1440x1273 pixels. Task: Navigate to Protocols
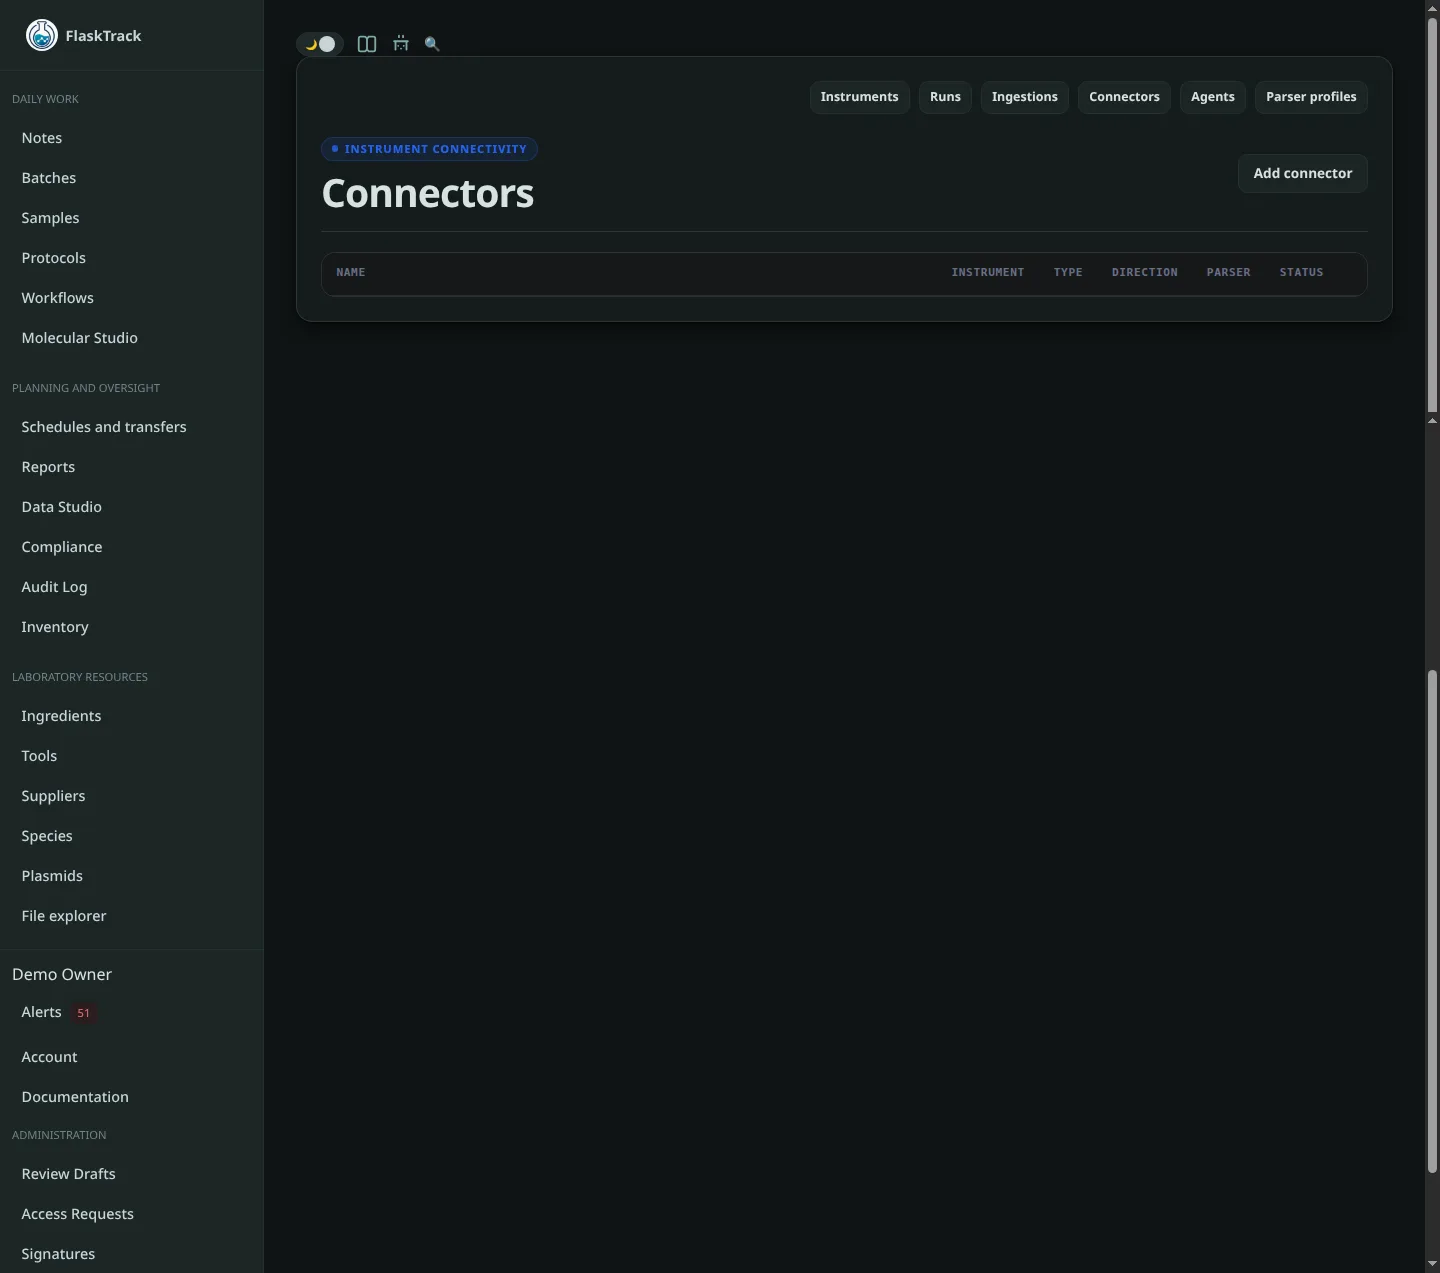(131, 258)
